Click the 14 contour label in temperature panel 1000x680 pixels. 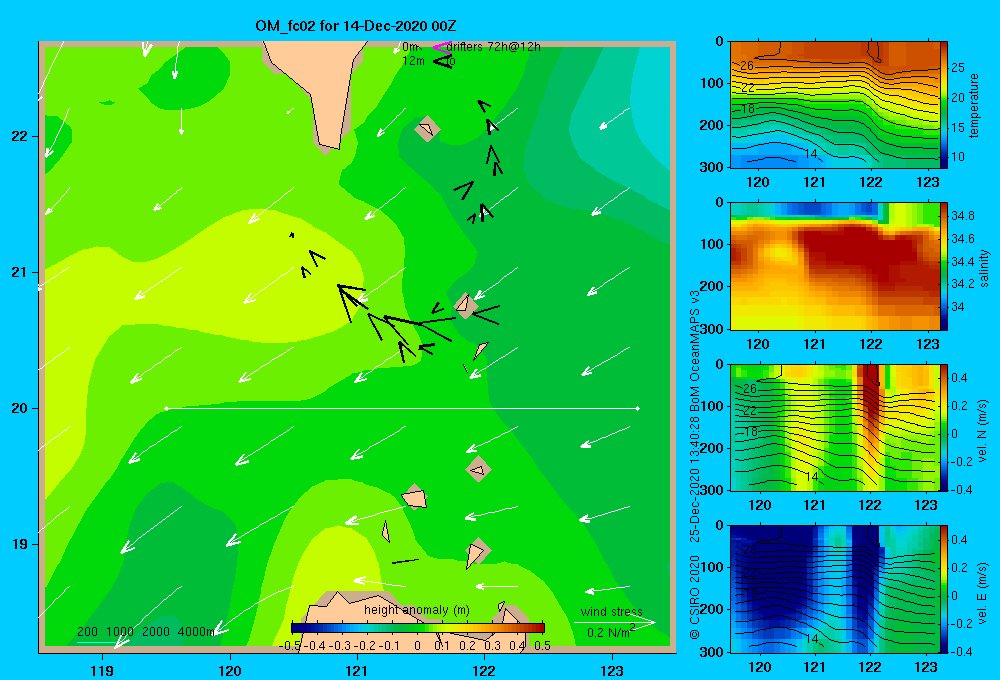811,154
